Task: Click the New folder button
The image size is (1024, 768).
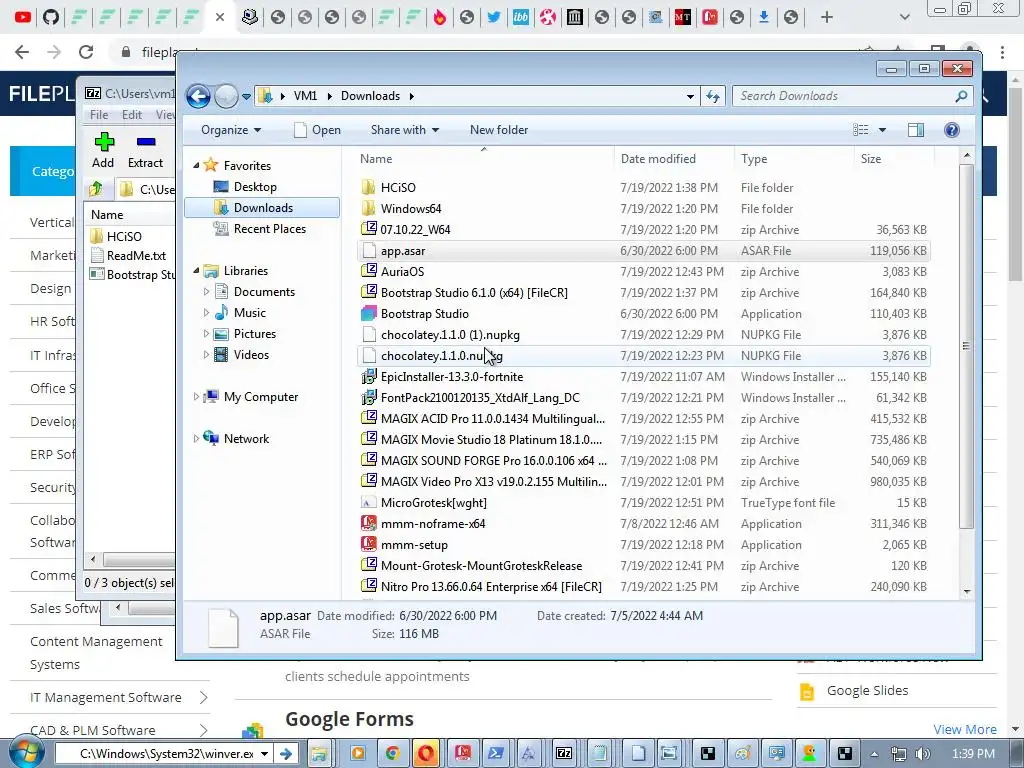Action: (x=499, y=130)
